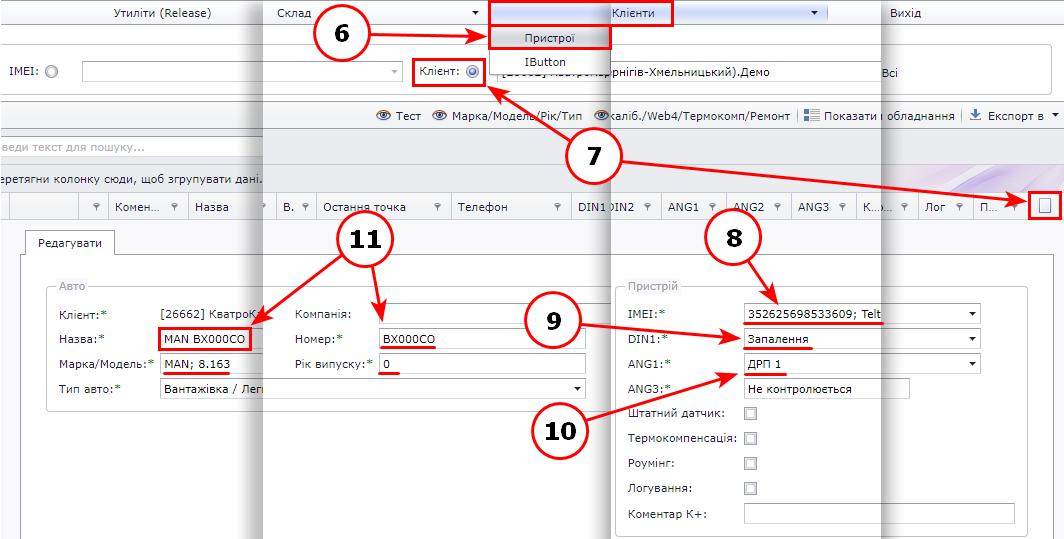Screen dimensions: 1064x539
Task: Open filter on DIN2 column
Action: tap(648, 207)
